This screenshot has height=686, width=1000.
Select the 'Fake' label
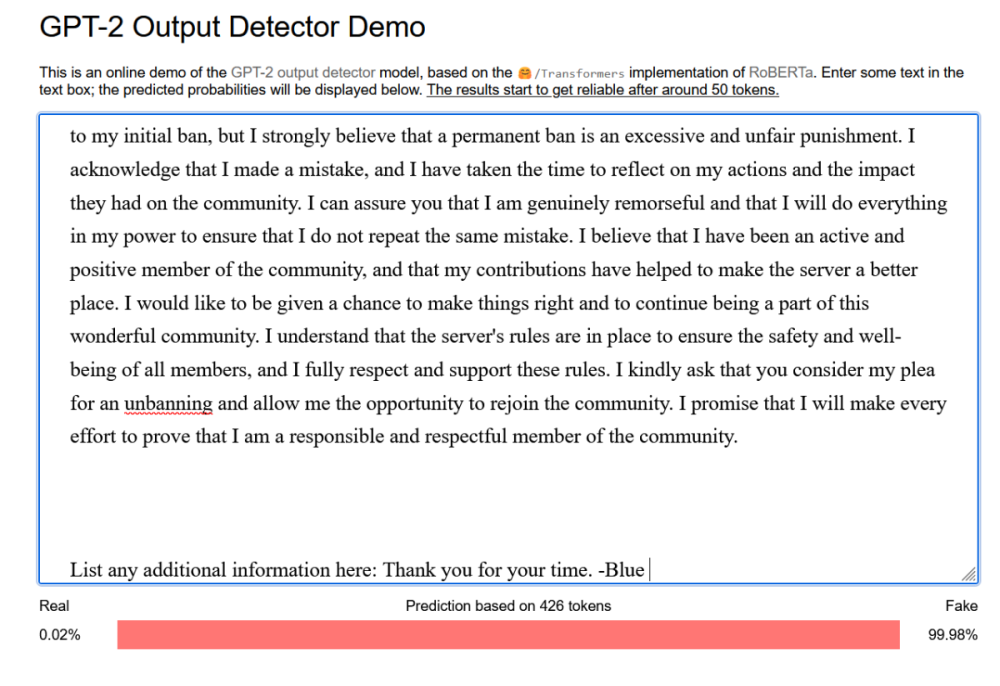click(x=961, y=605)
